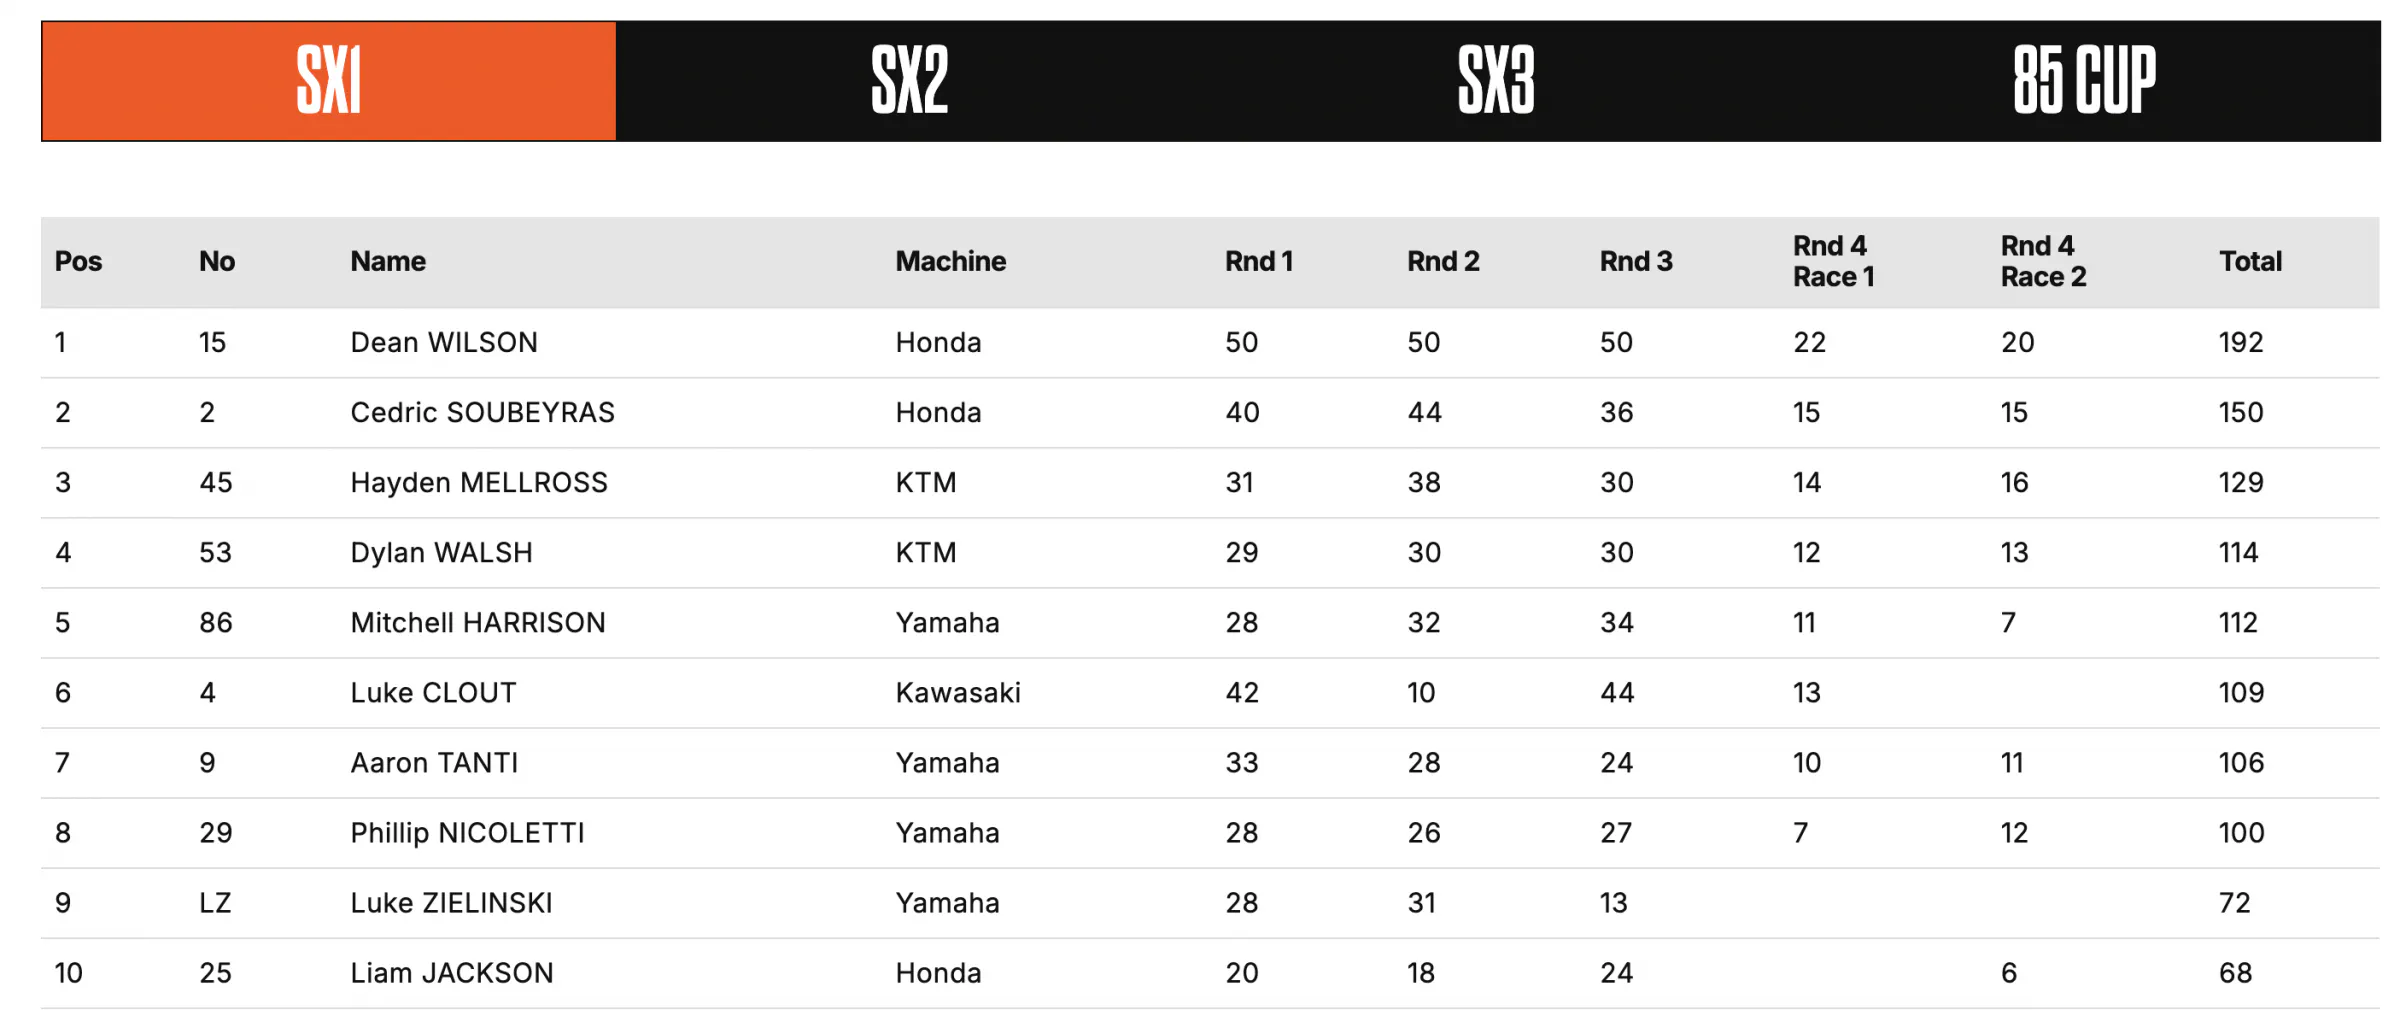Click the Machine column header
Screen dimensions: 2400x1010
(950, 261)
